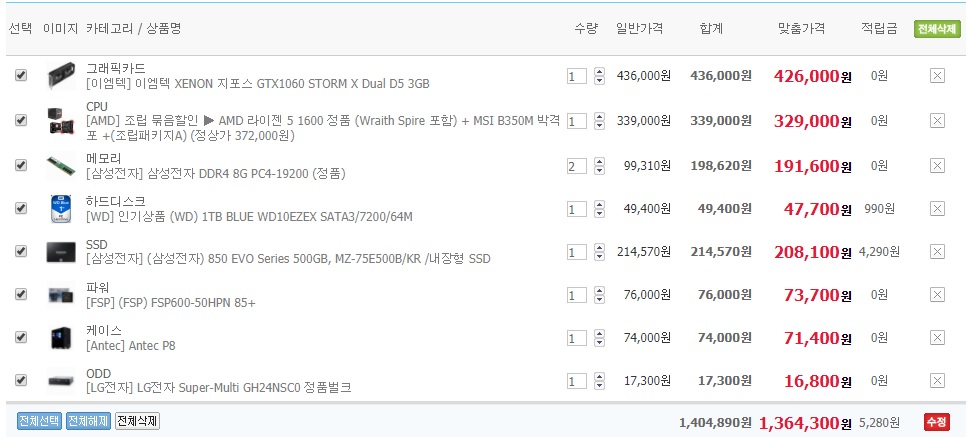Open the LG전자 Super-Multi GH24NSC0 link
This screenshot has width=968, height=444.
219,388
